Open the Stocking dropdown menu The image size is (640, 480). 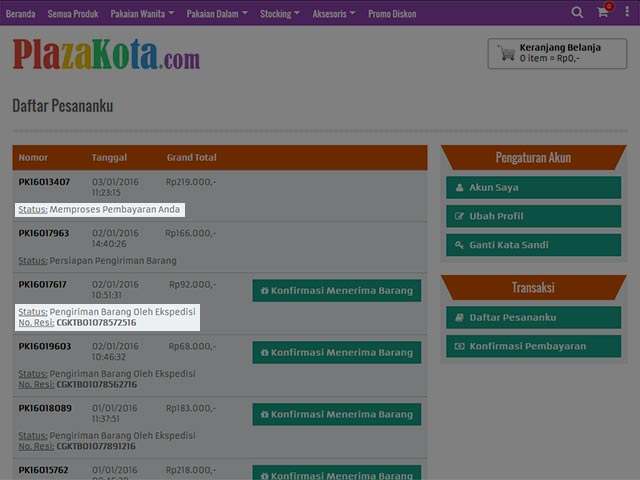[x=279, y=13]
